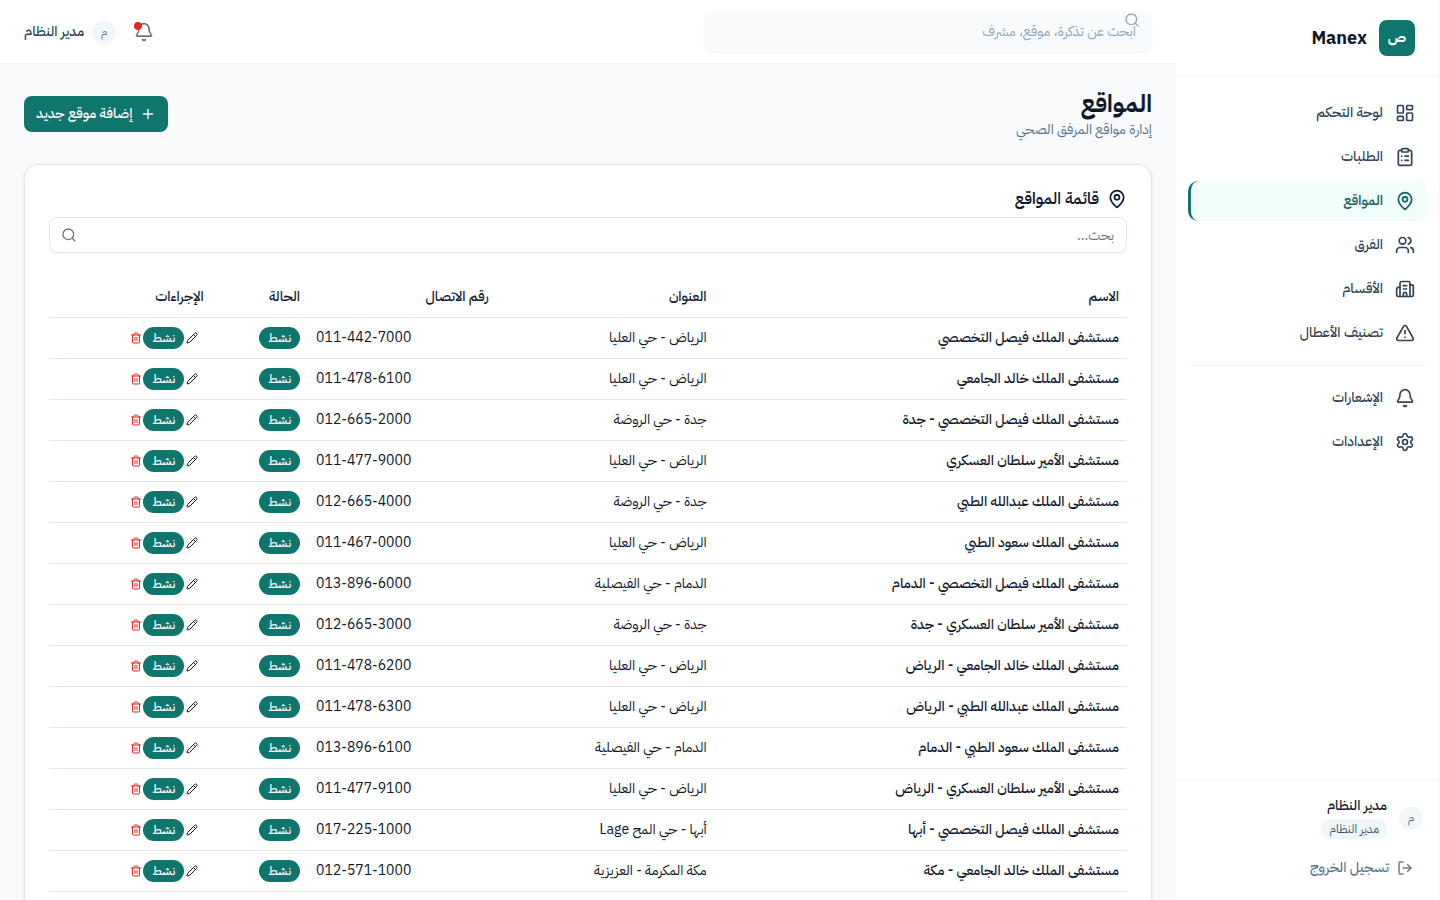Click the pencil icon for 013-896-6000
This screenshot has width=1440, height=900.
(192, 584)
